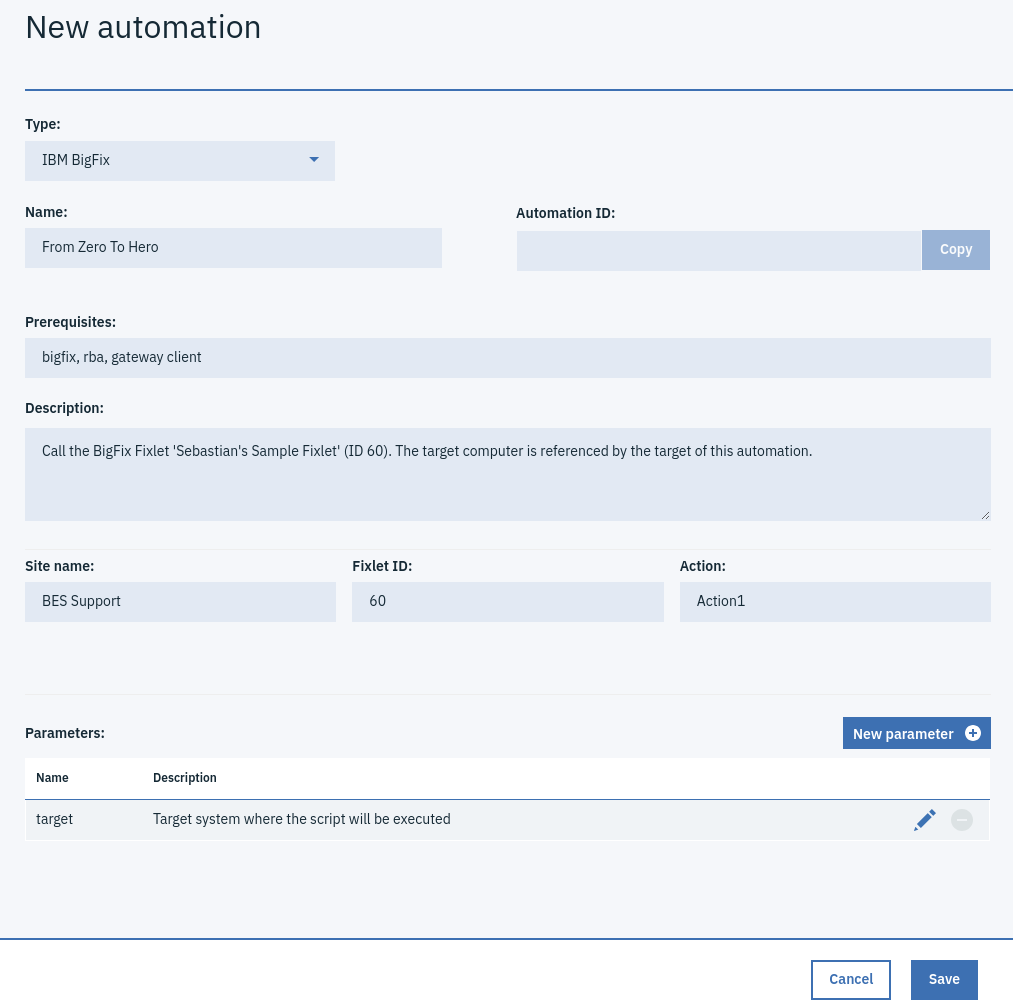Focus the Action field 'Action1'

[835, 602]
